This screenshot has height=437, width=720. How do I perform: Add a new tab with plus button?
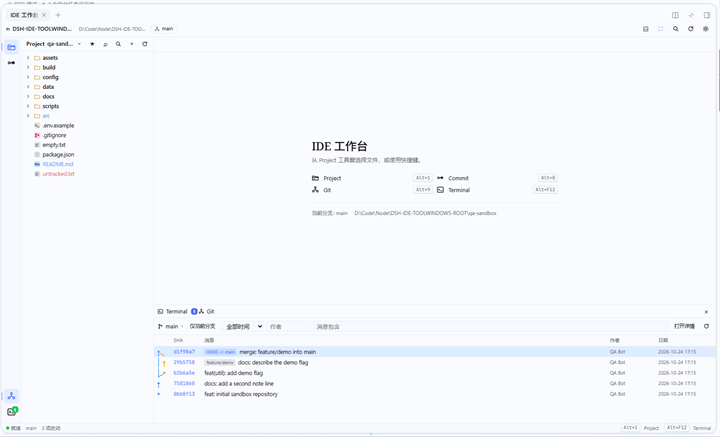coord(58,15)
